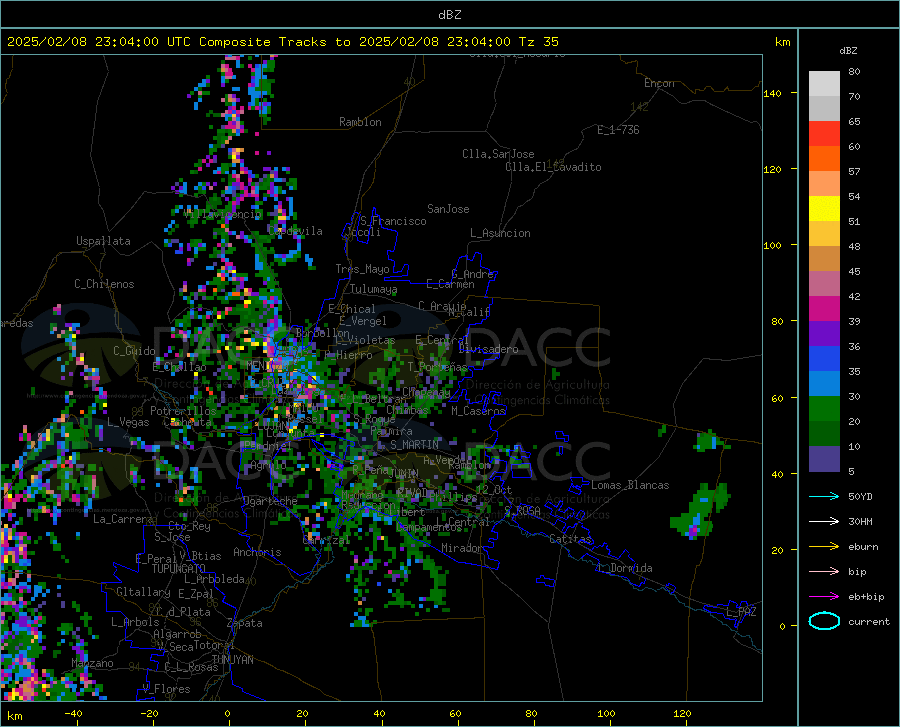Viewport: 900px width, 727px height.
Task: Click the Ugarteche label
Action: point(270,501)
